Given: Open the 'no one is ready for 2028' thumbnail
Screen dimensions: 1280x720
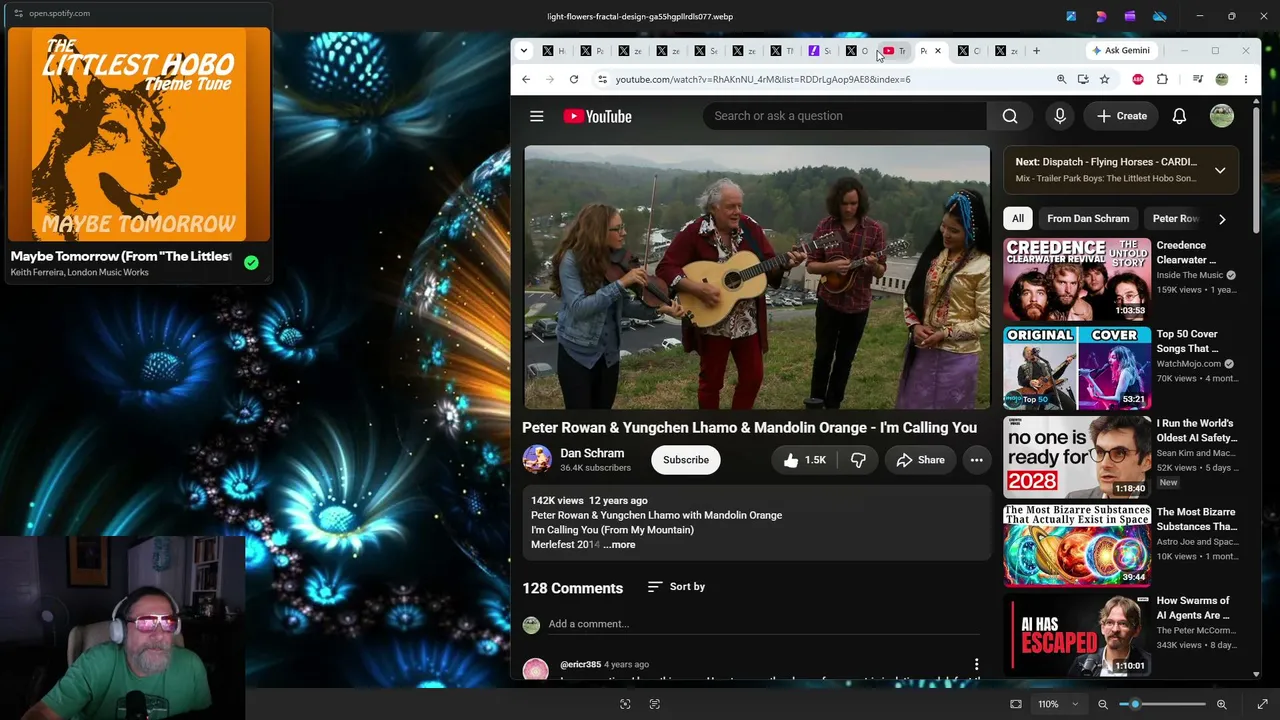Looking at the screenshot, I should click(1077, 457).
